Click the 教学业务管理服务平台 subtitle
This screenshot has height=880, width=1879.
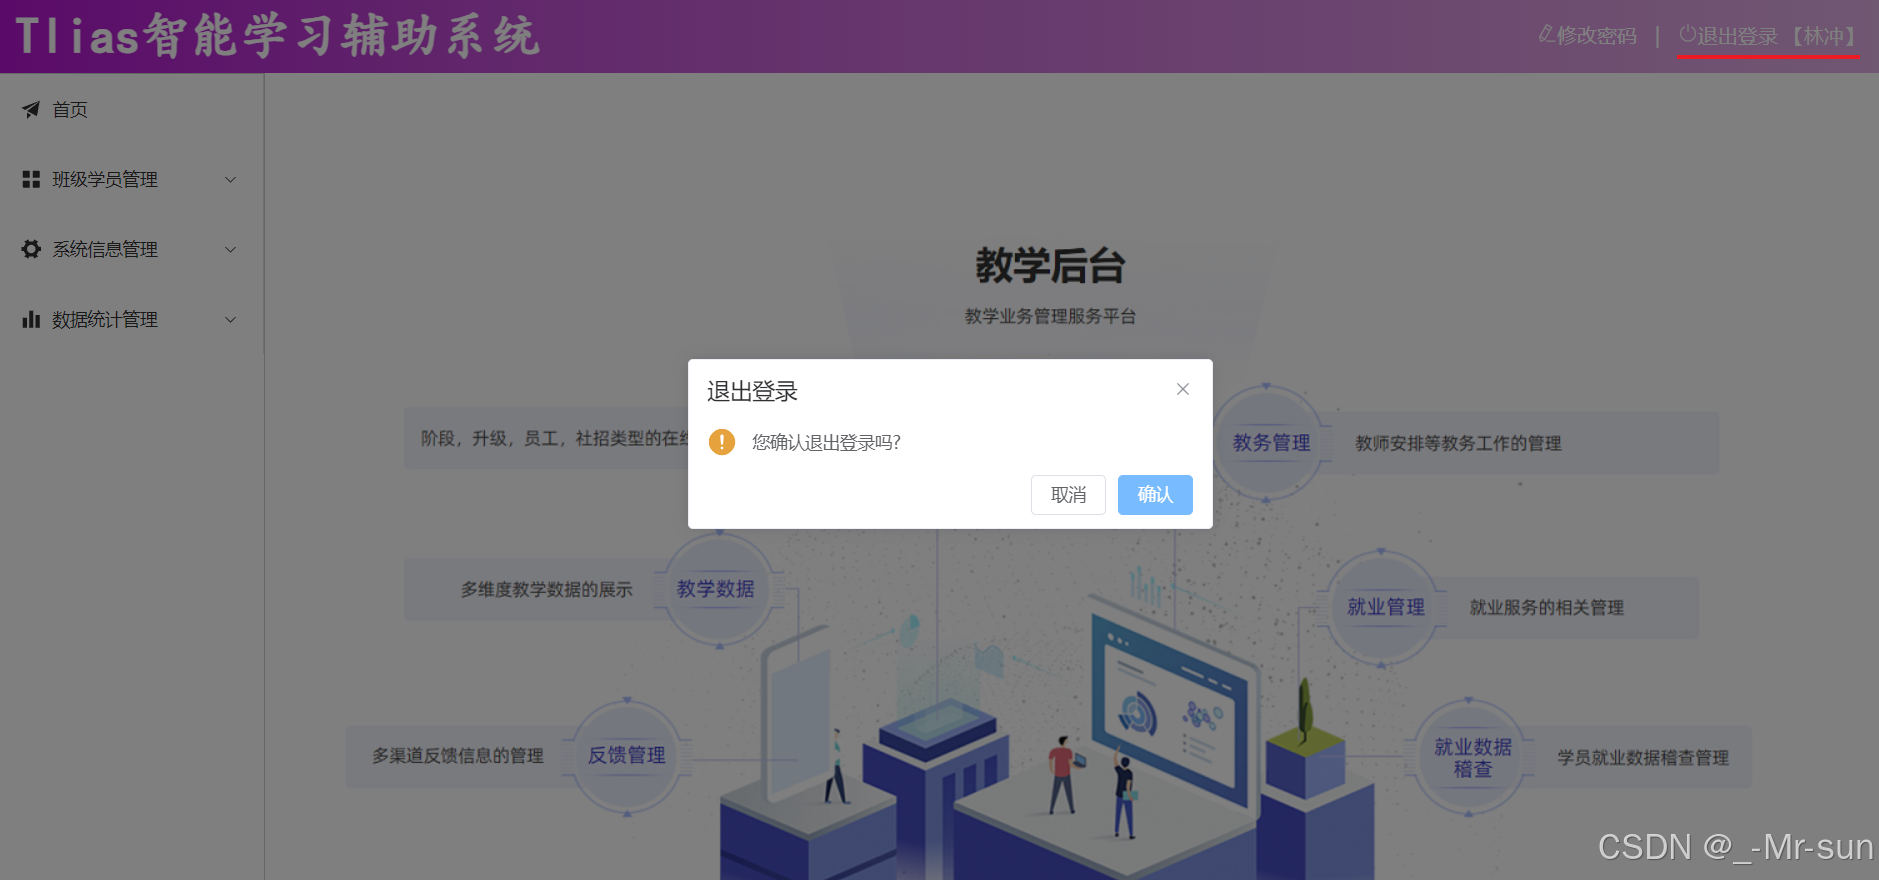[1050, 316]
